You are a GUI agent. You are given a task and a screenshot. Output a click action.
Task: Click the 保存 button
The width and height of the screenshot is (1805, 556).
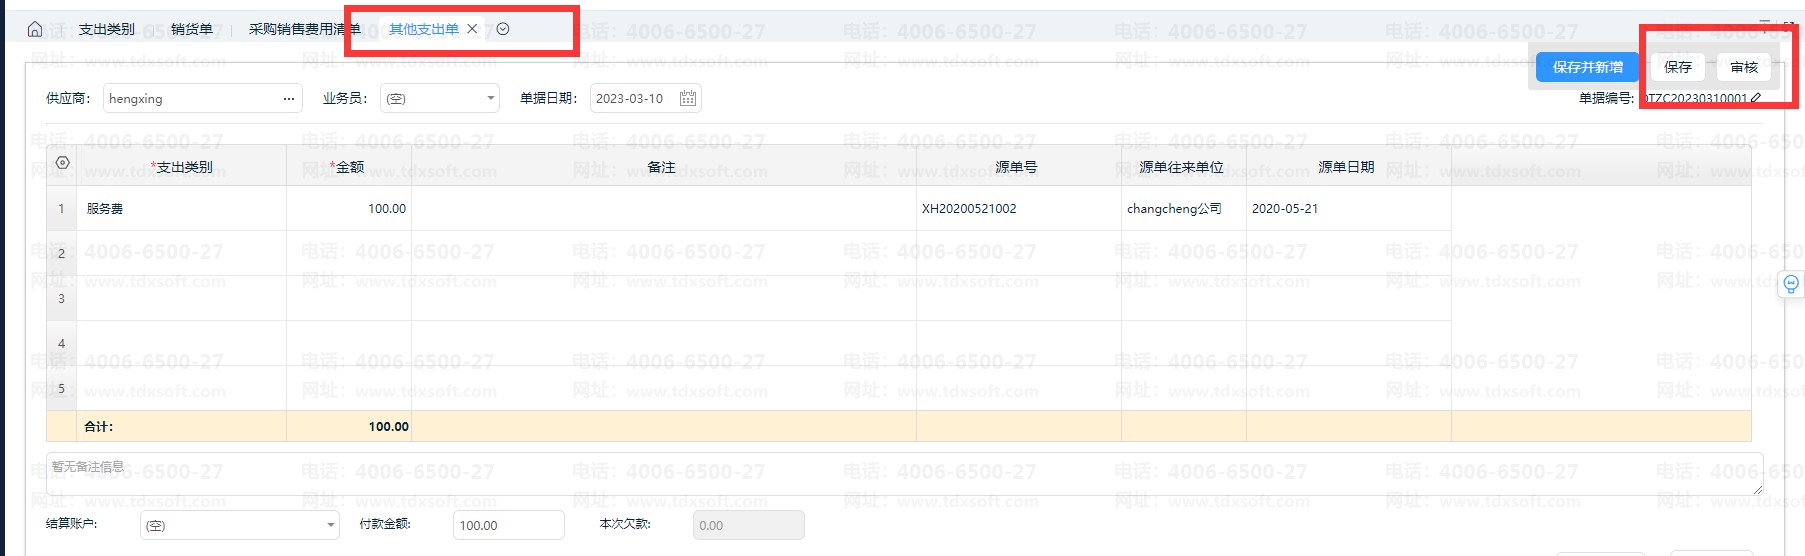coord(1678,67)
